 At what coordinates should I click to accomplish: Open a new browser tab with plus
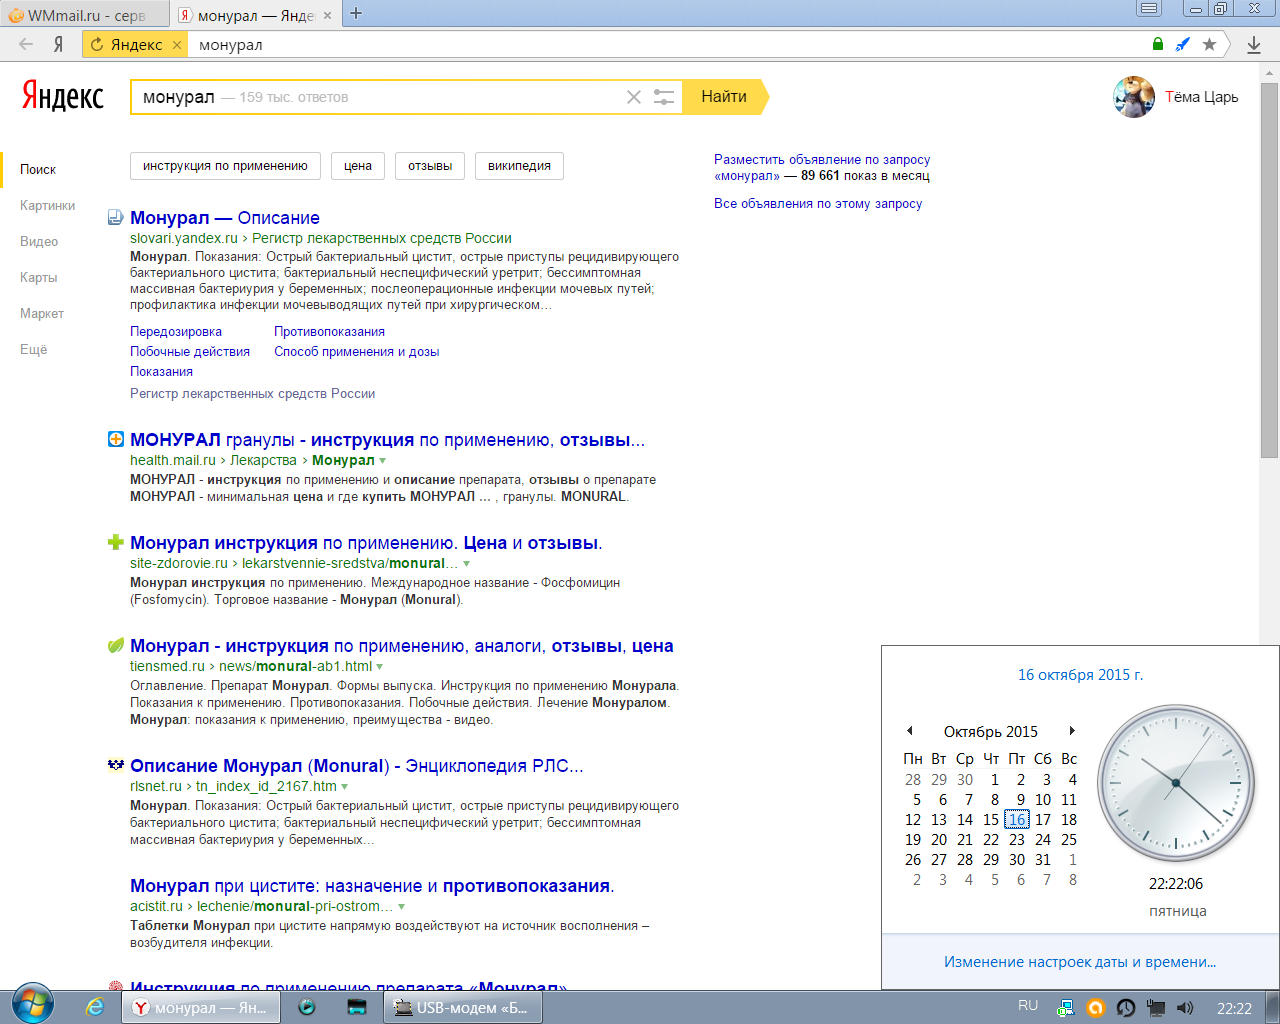point(356,14)
